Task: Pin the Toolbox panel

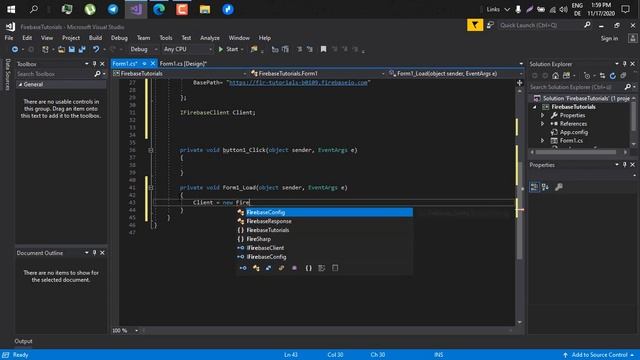Action: click(x=94, y=64)
